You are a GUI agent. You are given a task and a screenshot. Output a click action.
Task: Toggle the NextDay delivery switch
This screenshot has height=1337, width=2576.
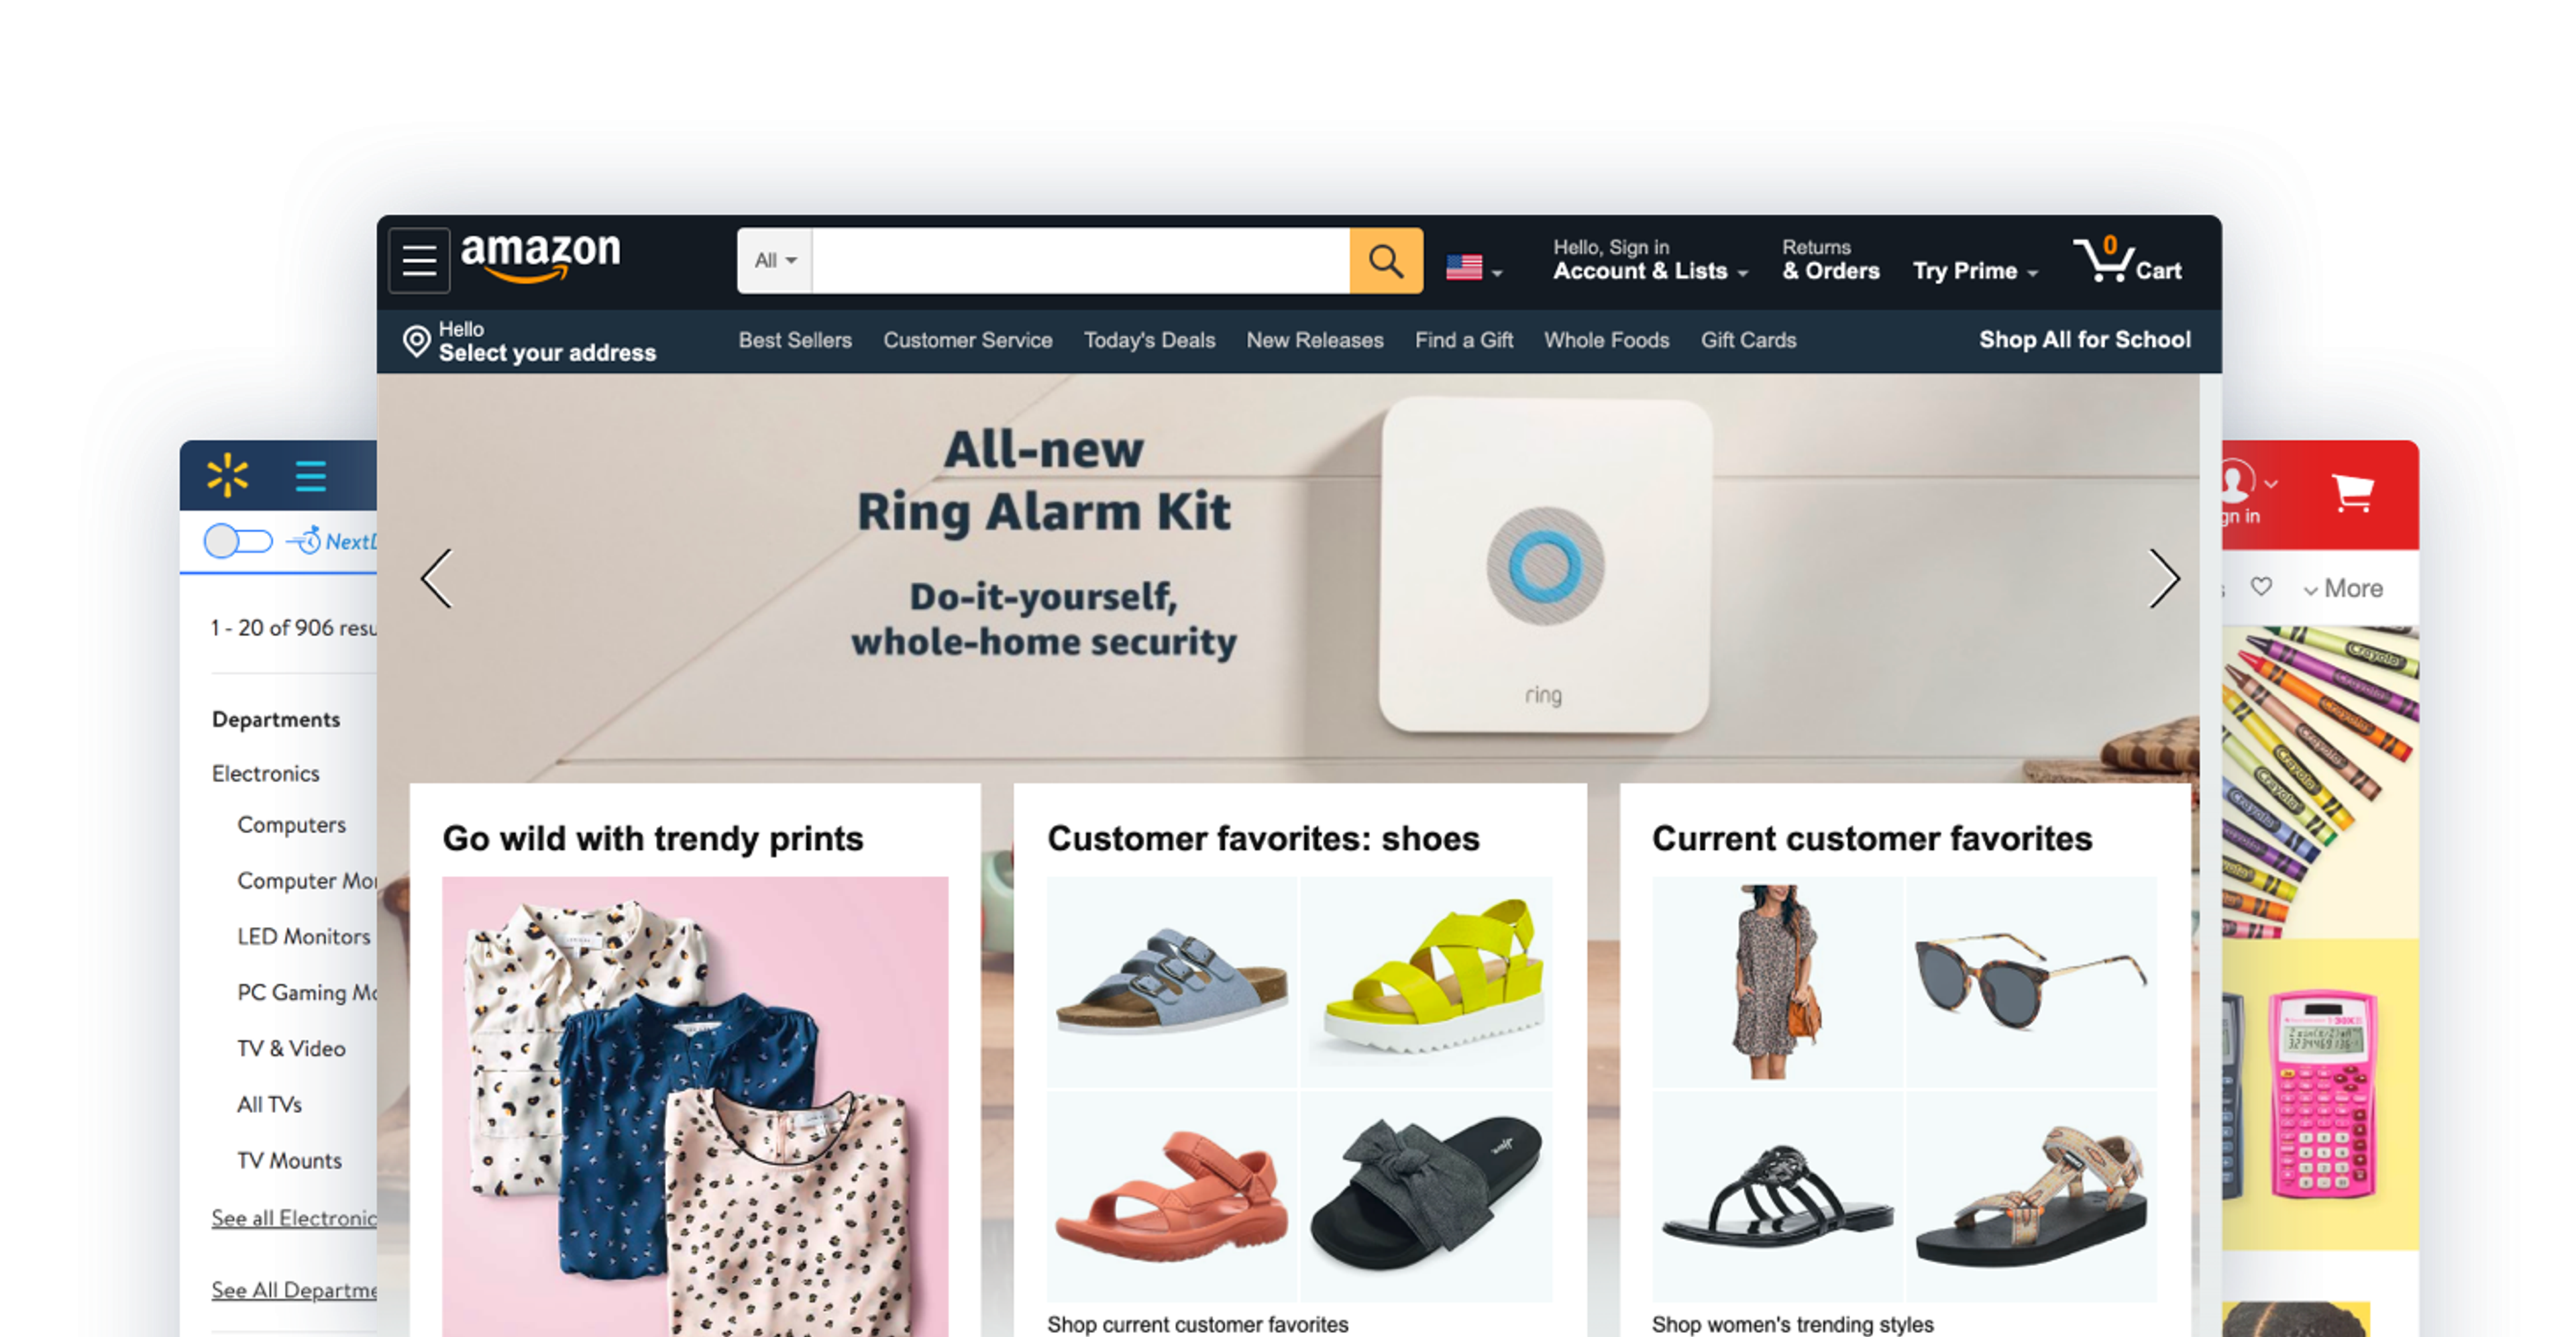click(x=238, y=541)
